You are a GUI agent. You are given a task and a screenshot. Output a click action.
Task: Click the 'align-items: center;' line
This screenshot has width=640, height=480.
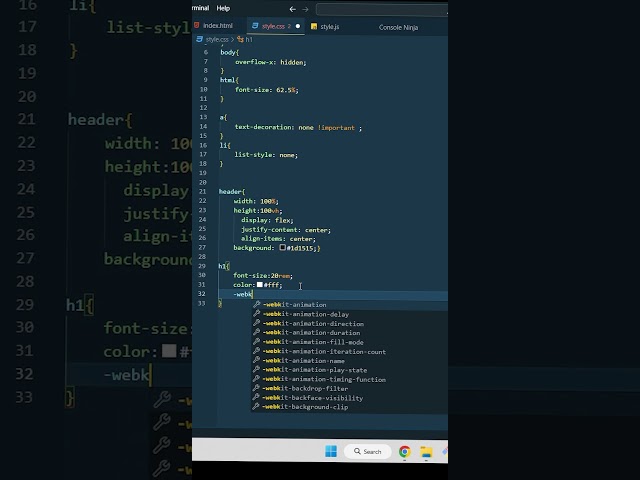(278, 239)
